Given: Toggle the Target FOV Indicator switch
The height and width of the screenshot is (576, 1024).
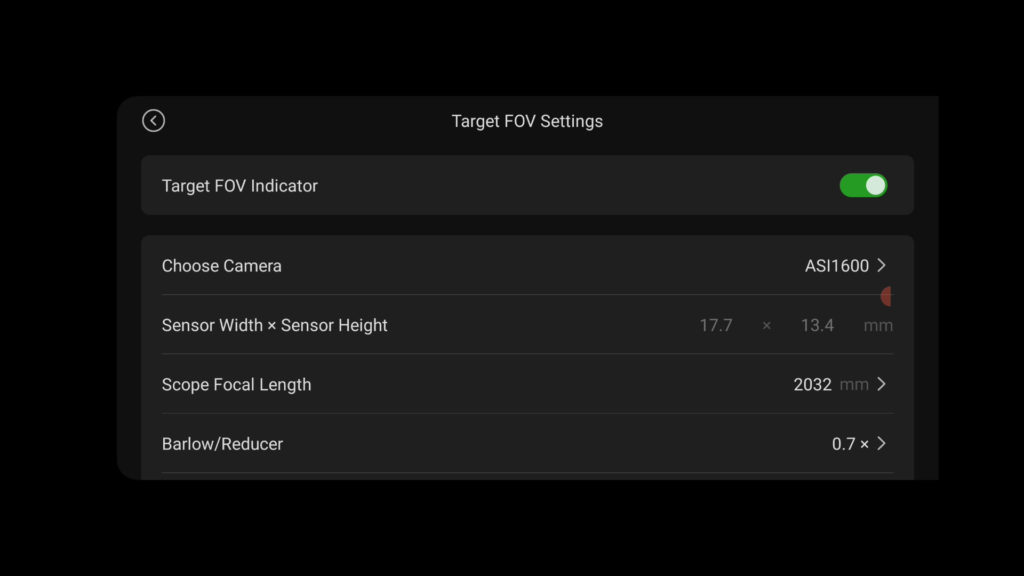Looking at the screenshot, I should [863, 185].
